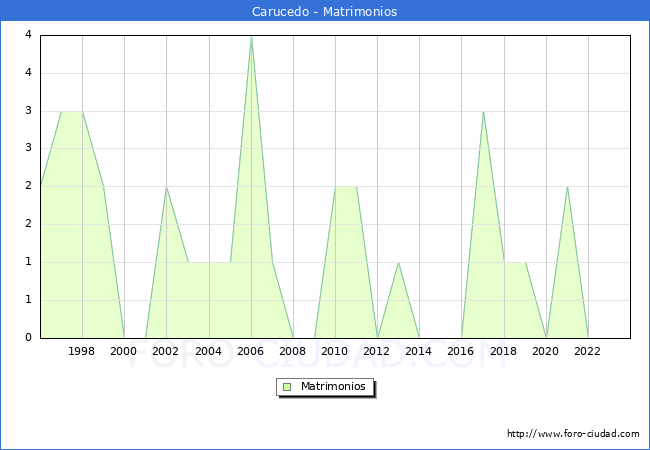Click the 2013 peak data point

[x=399, y=262]
